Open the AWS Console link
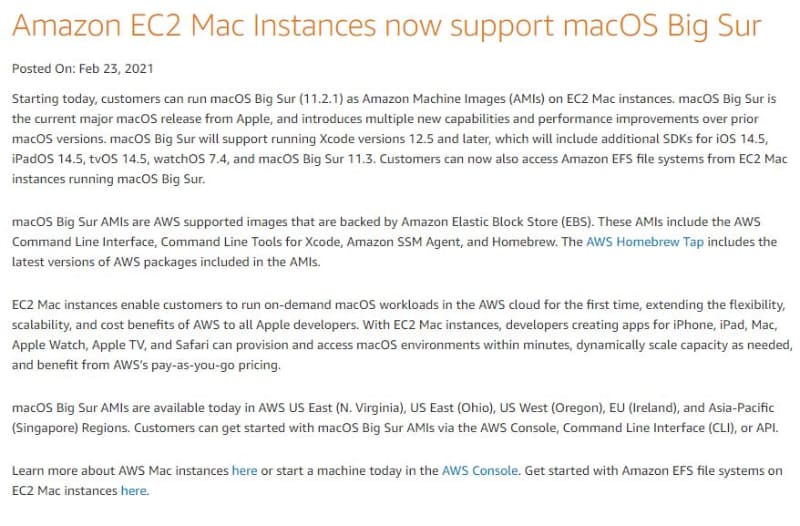 (480, 470)
